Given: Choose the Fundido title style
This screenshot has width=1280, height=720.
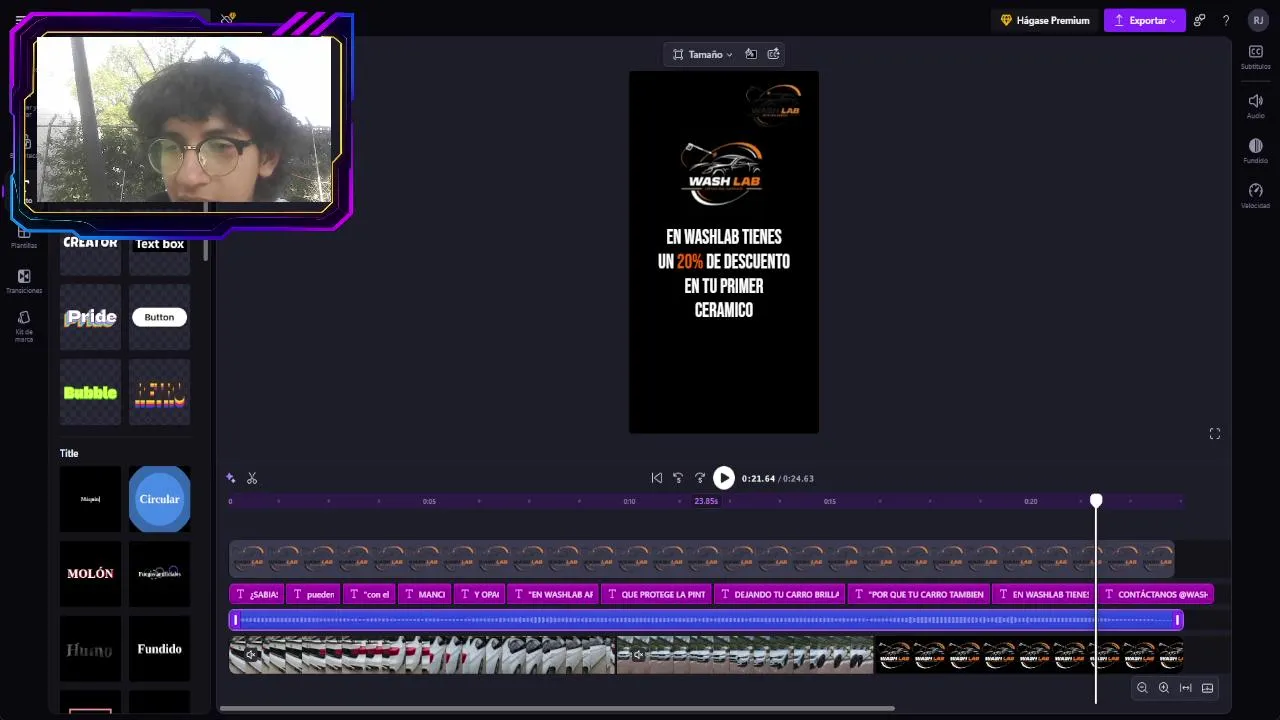Looking at the screenshot, I should [x=159, y=649].
